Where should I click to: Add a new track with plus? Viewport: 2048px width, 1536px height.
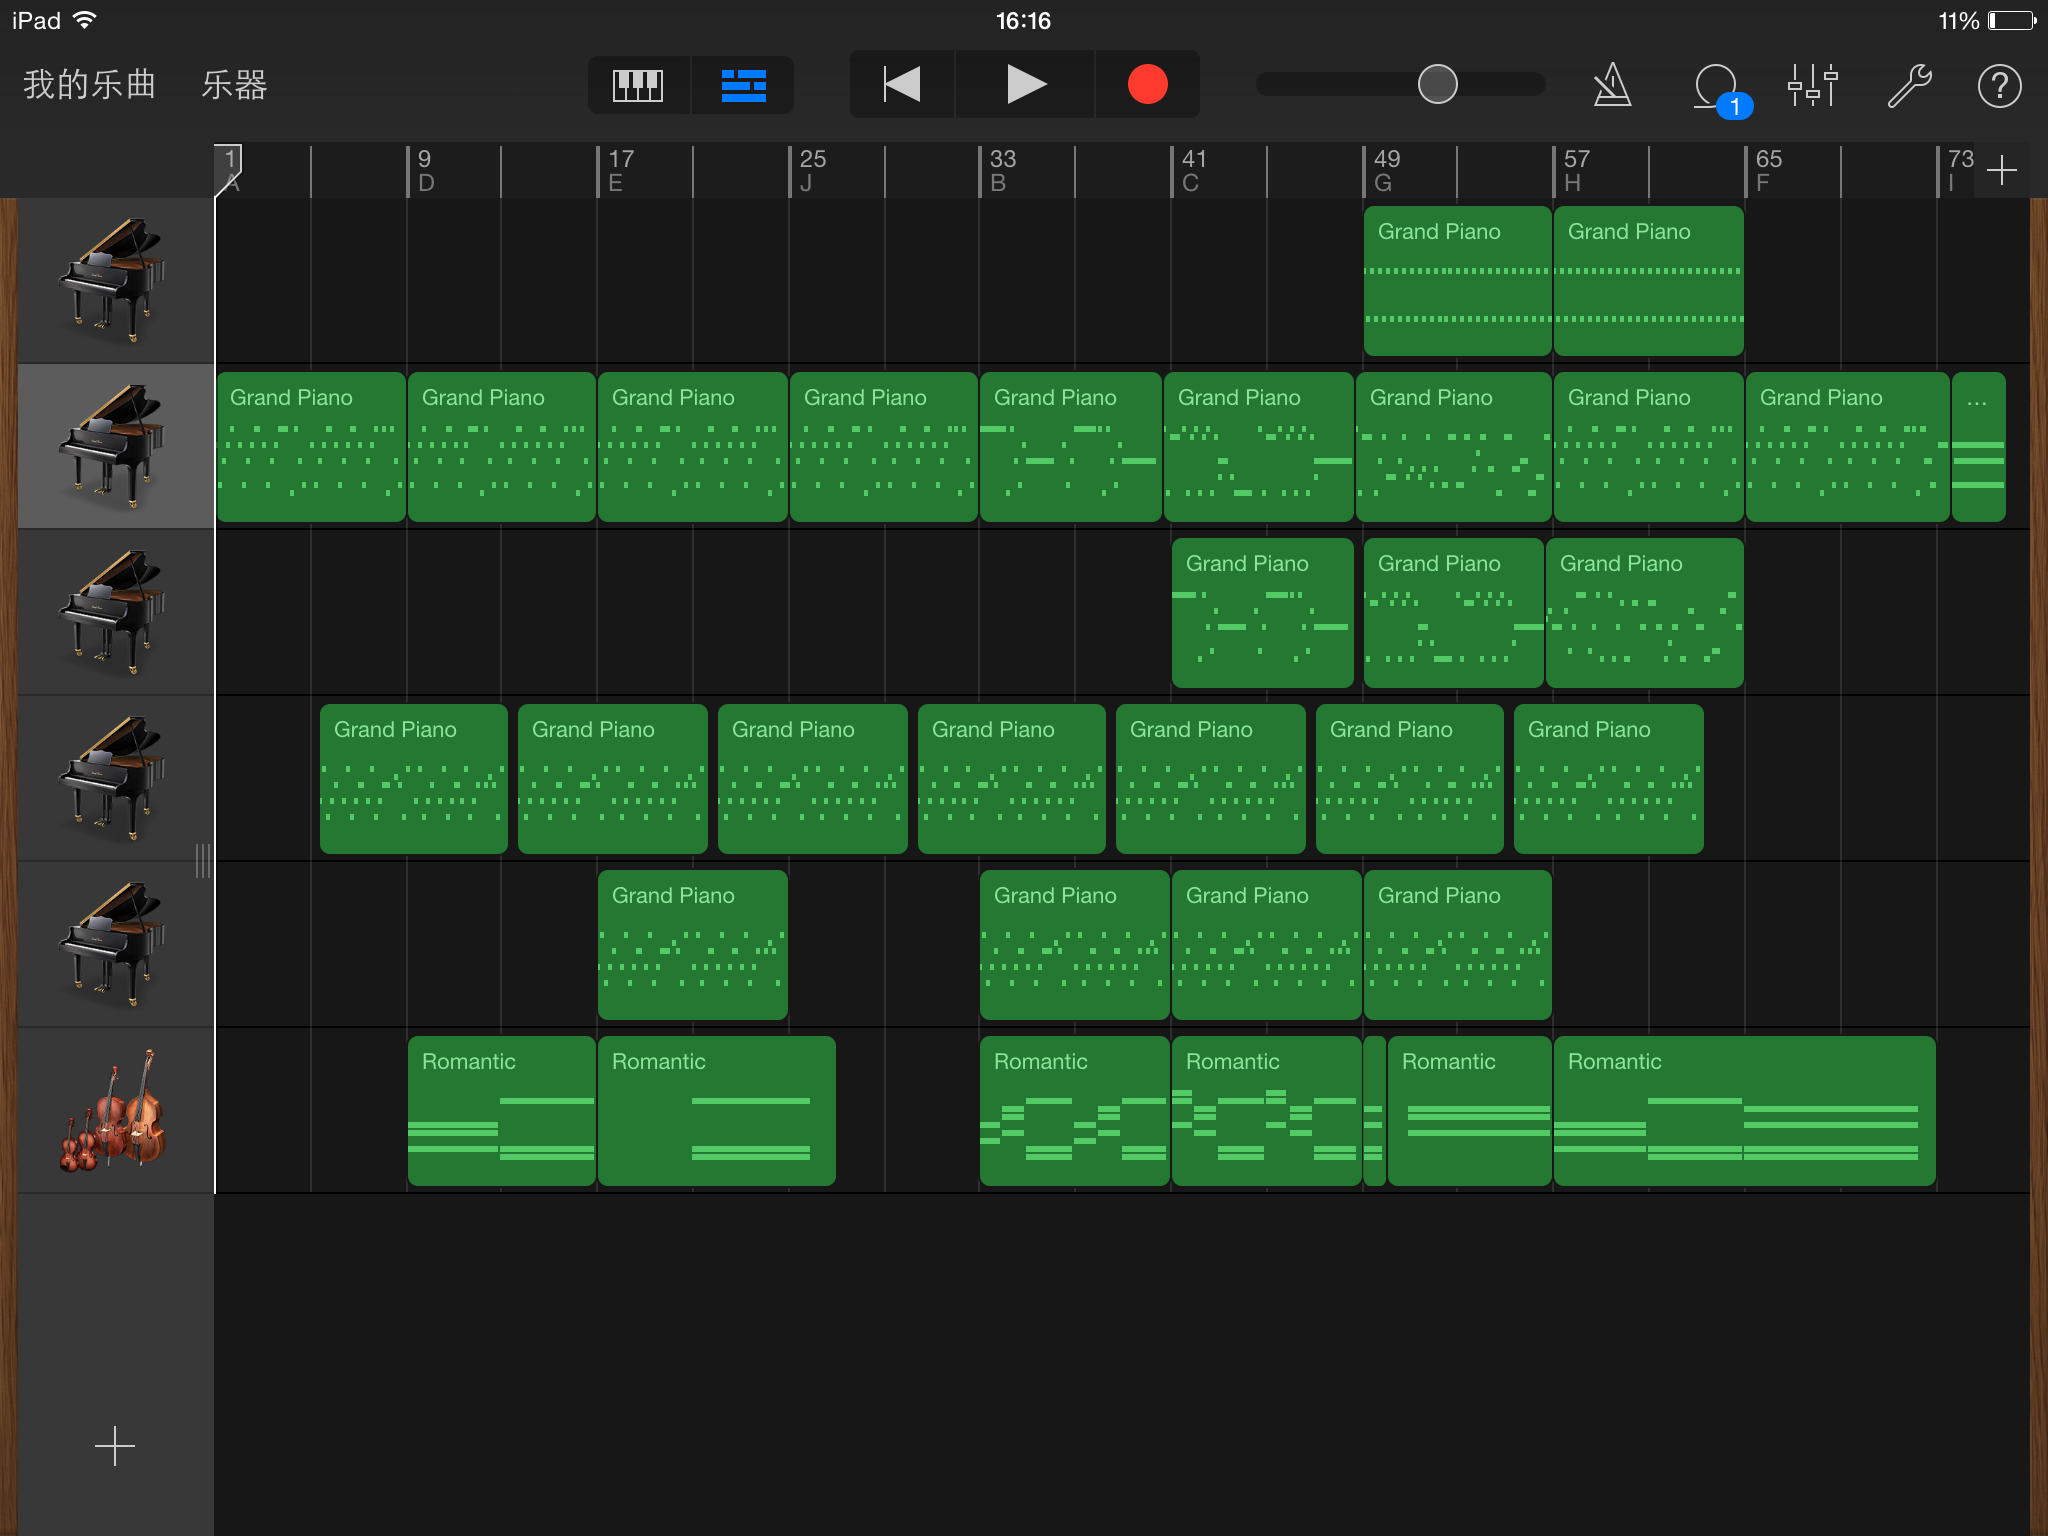click(x=114, y=1446)
